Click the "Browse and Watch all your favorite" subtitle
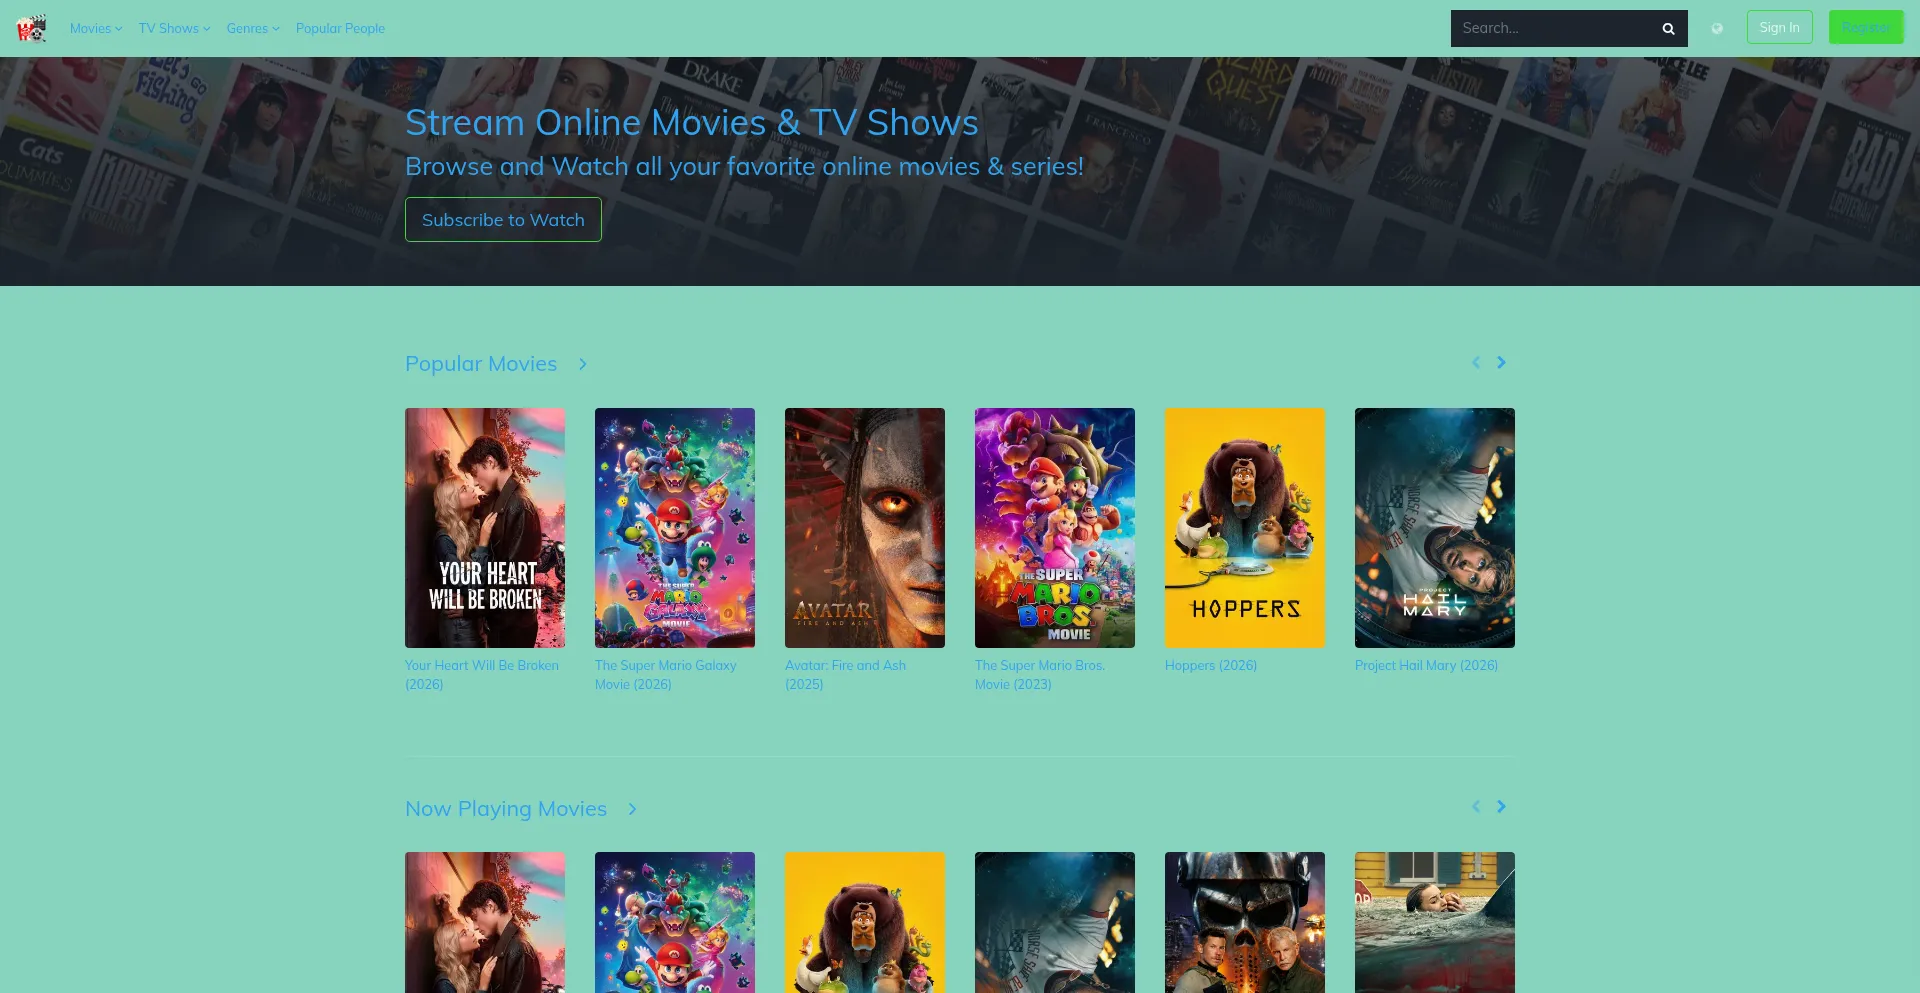 point(744,166)
